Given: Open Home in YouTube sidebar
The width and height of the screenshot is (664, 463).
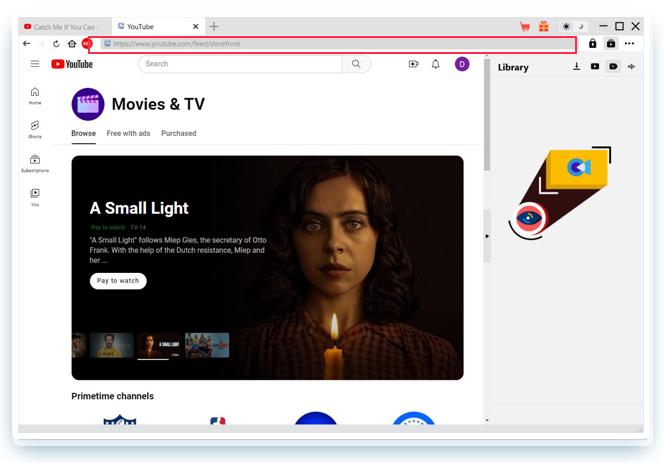Looking at the screenshot, I should 35,96.
